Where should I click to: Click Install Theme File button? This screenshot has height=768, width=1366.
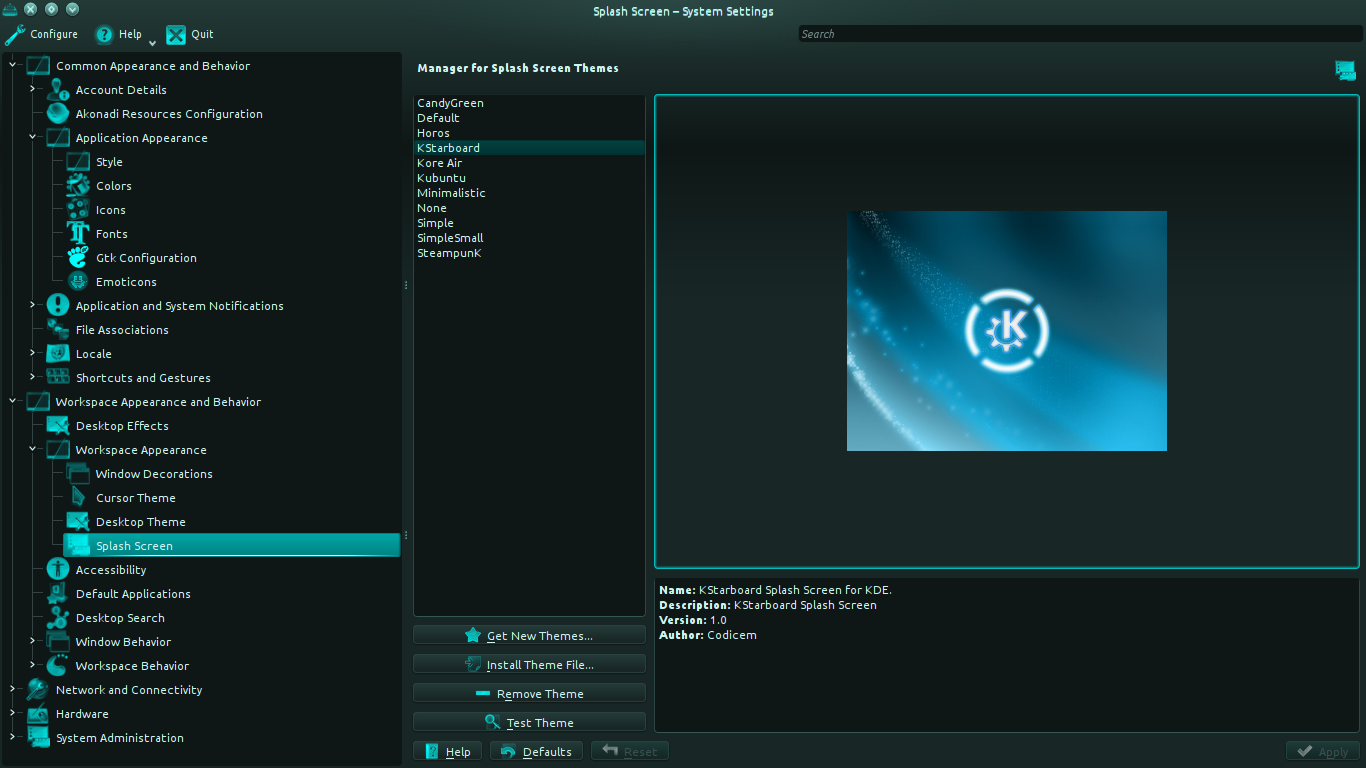point(529,665)
